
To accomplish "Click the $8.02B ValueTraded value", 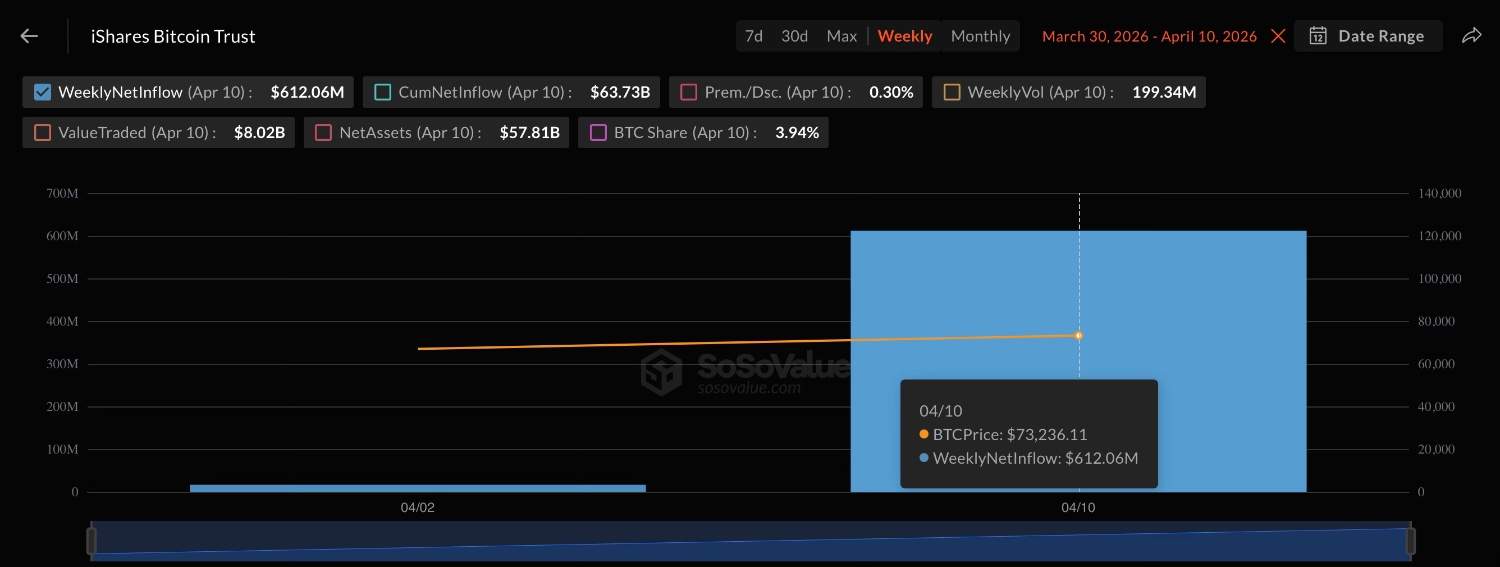I will coord(259,132).
